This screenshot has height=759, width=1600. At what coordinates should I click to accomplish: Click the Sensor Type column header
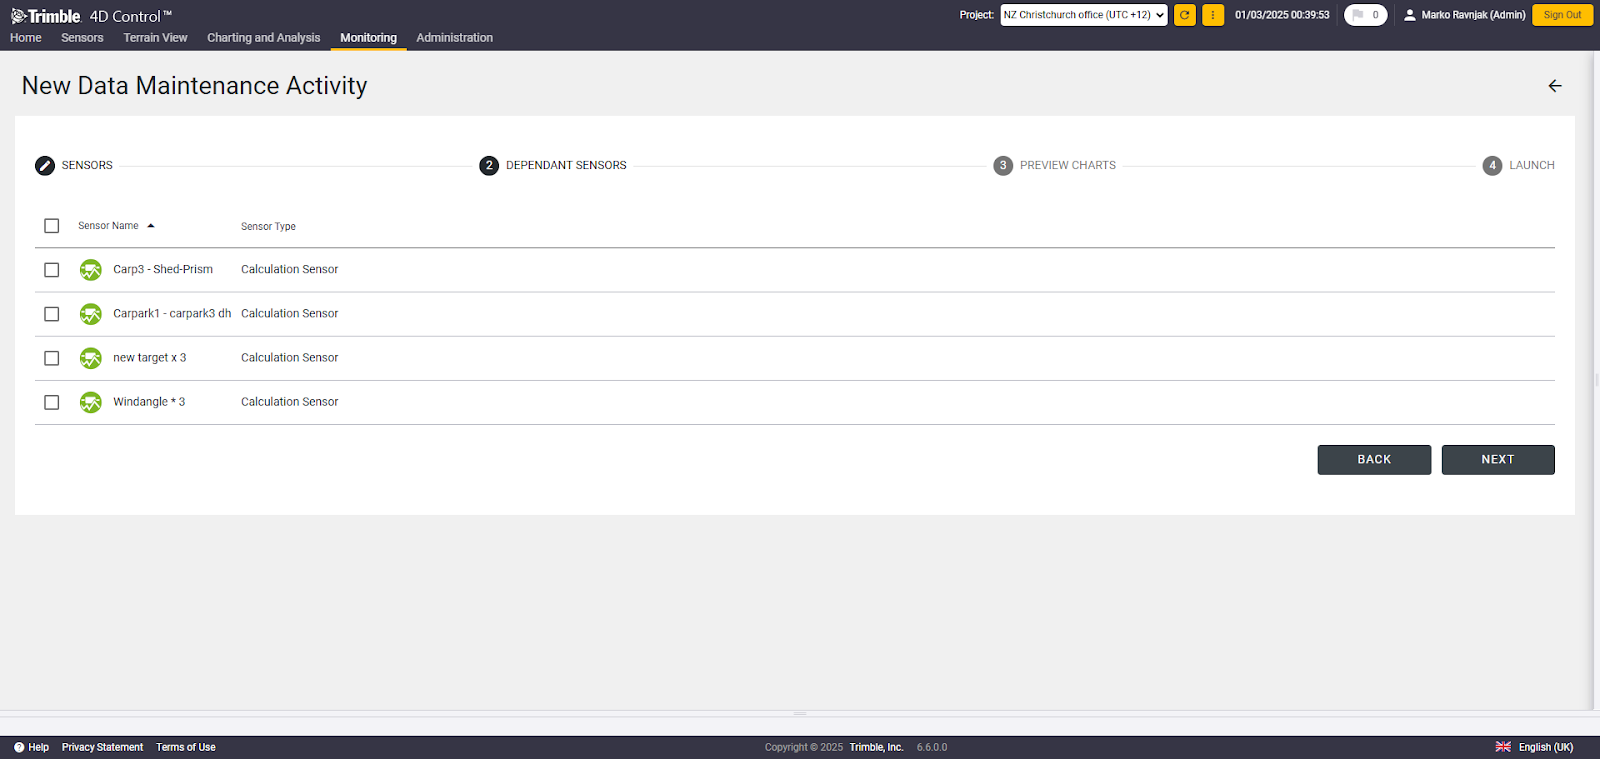point(268,227)
